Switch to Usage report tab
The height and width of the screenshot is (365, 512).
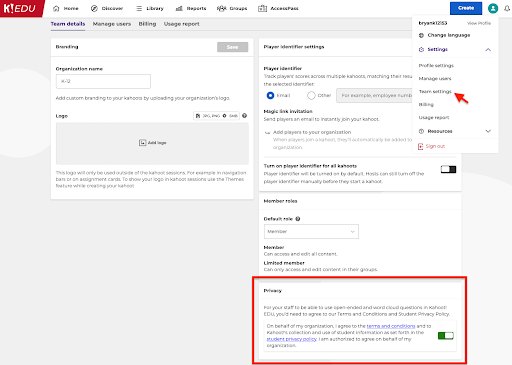pyautogui.click(x=181, y=24)
